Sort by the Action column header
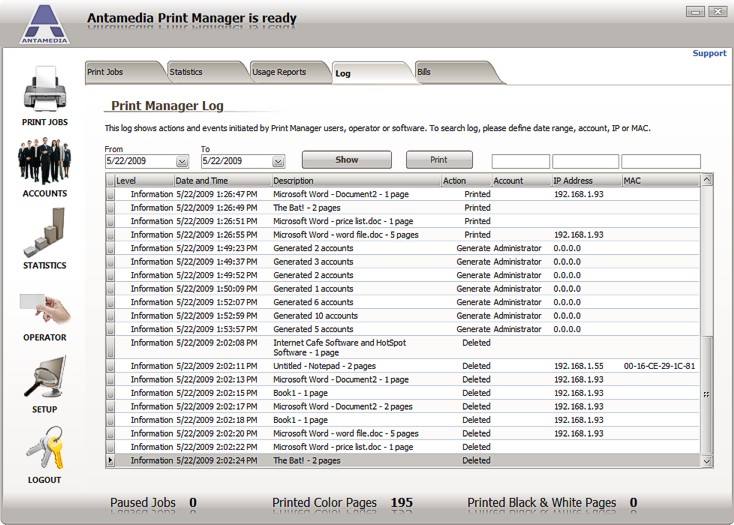Screen dimensions: 734x525 click(466, 181)
